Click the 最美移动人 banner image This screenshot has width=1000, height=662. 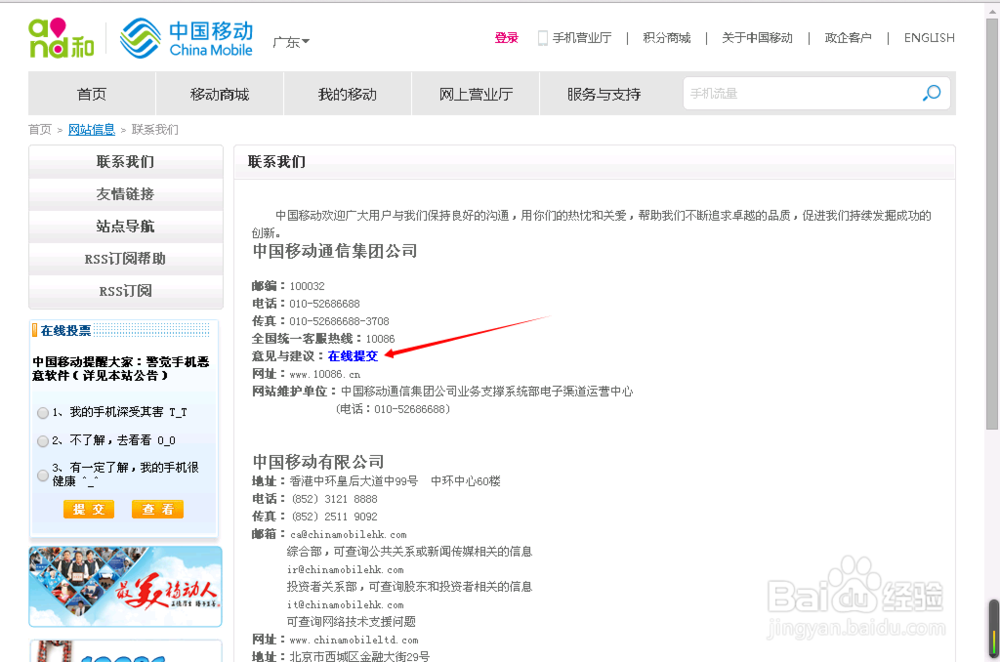click(x=124, y=586)
